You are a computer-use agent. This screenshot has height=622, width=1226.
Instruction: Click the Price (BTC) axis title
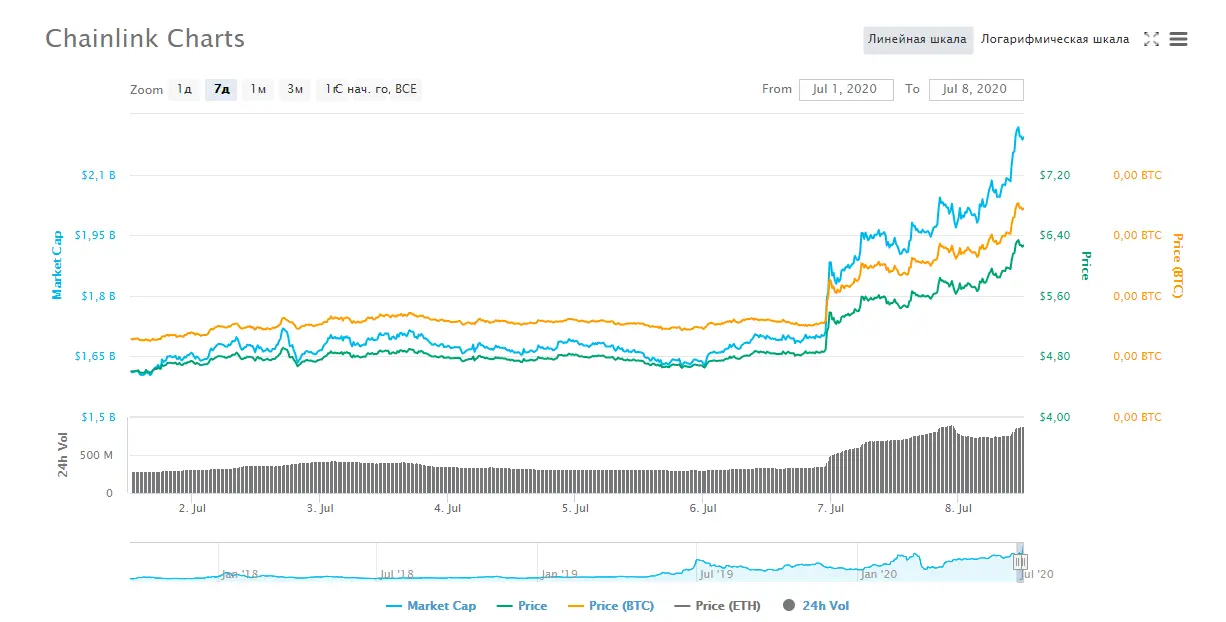1177,266
